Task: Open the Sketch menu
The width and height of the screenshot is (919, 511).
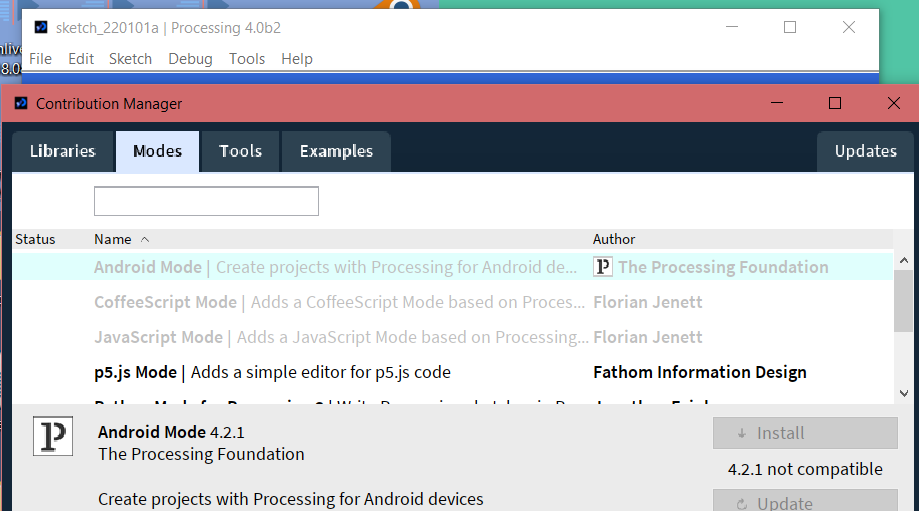Action: (x=130, y=59)
